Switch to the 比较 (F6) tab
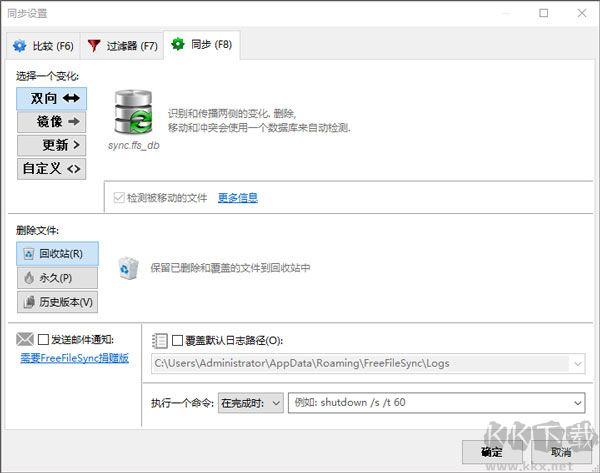Screen dimensions: 600x473 point(43,46)
